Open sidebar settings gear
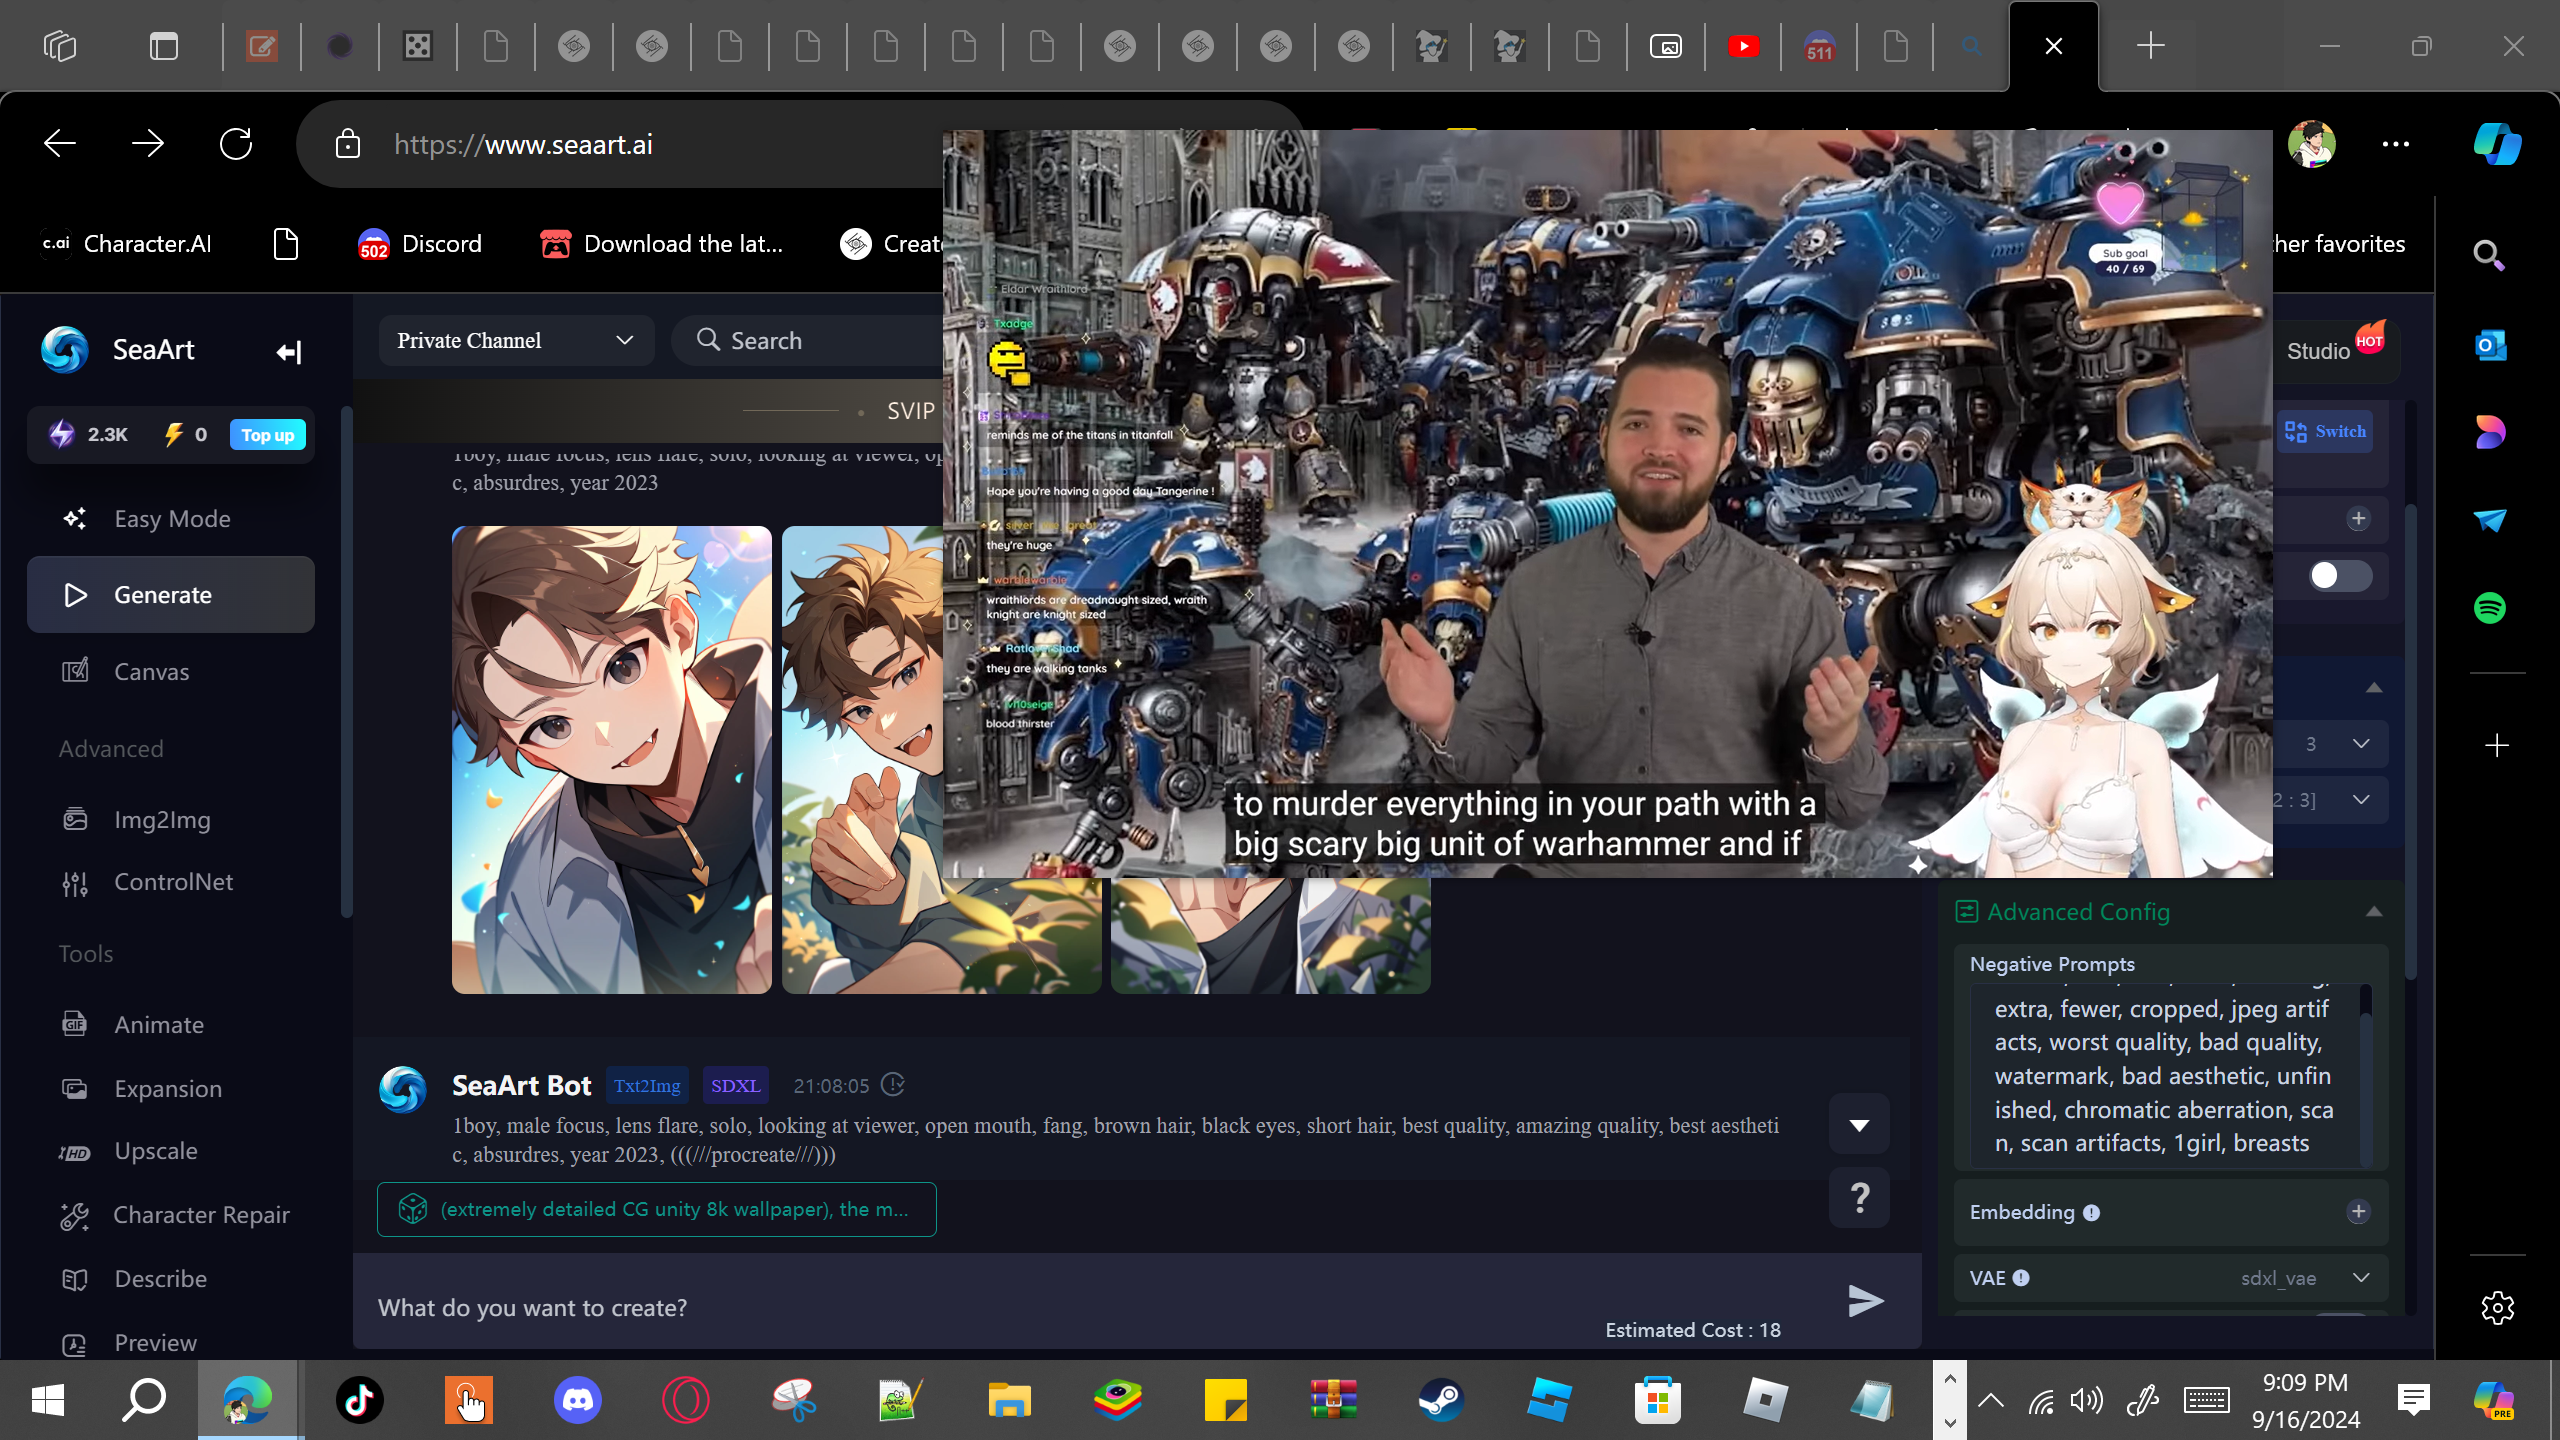 coord(2497,1308)
